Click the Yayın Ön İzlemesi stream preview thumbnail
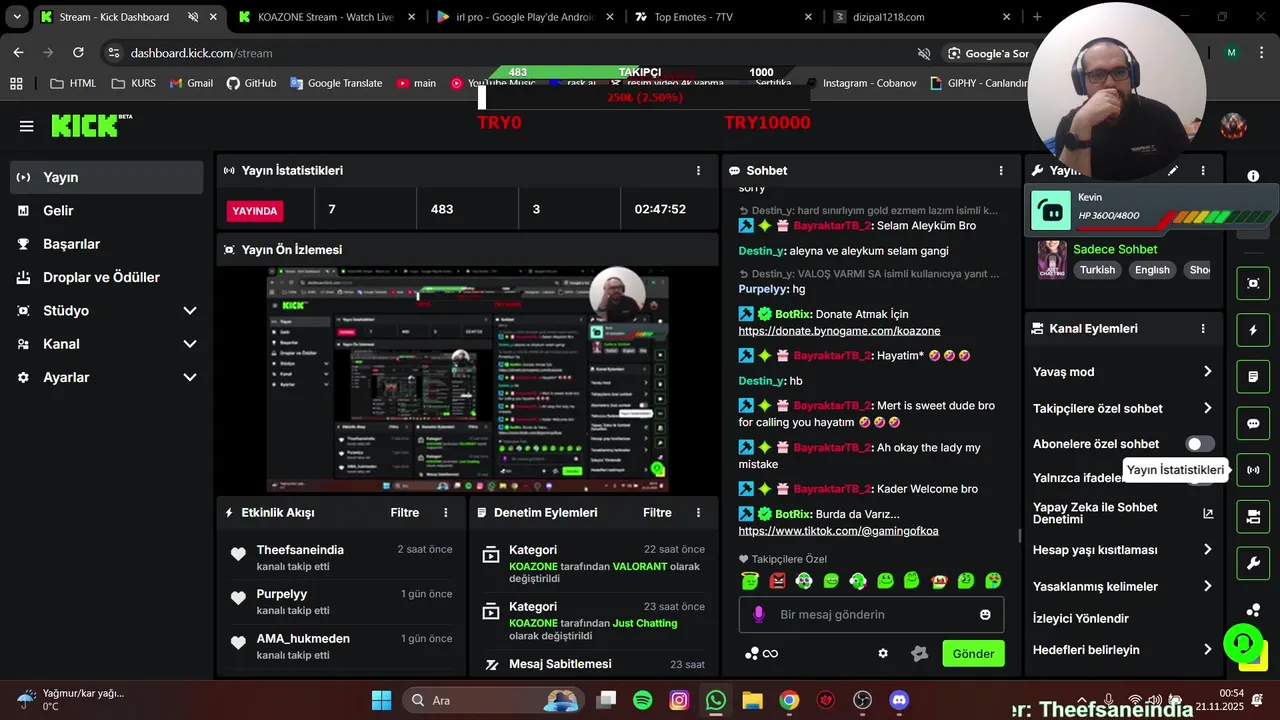This screenshot has width=1280, height=720. [468, 380]
